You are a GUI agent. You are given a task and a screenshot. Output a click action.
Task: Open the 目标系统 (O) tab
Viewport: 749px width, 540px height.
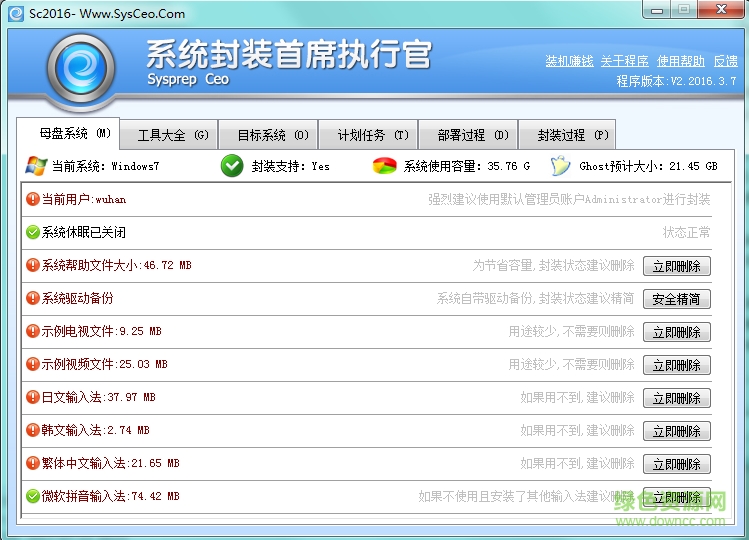coord(272,135)
